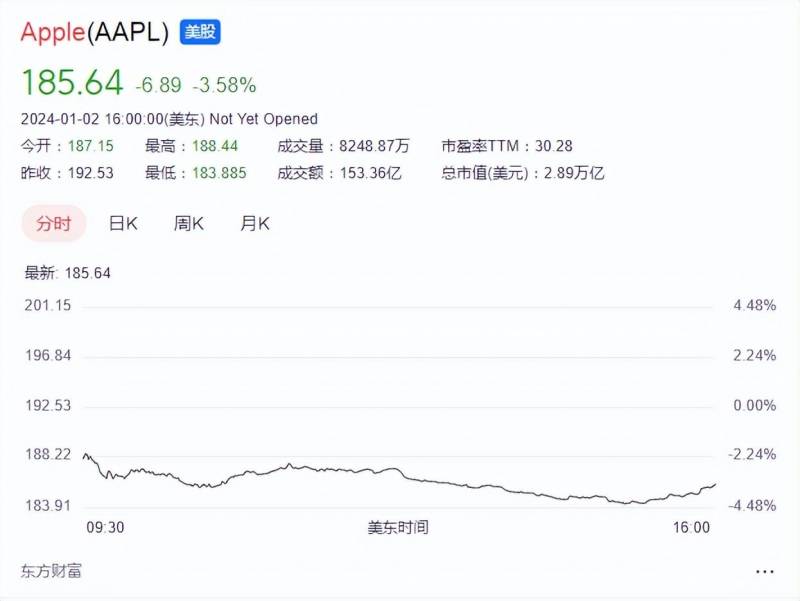
Task: Click the 昨收 value 192.53 in stats
Action: pos(91,173)
